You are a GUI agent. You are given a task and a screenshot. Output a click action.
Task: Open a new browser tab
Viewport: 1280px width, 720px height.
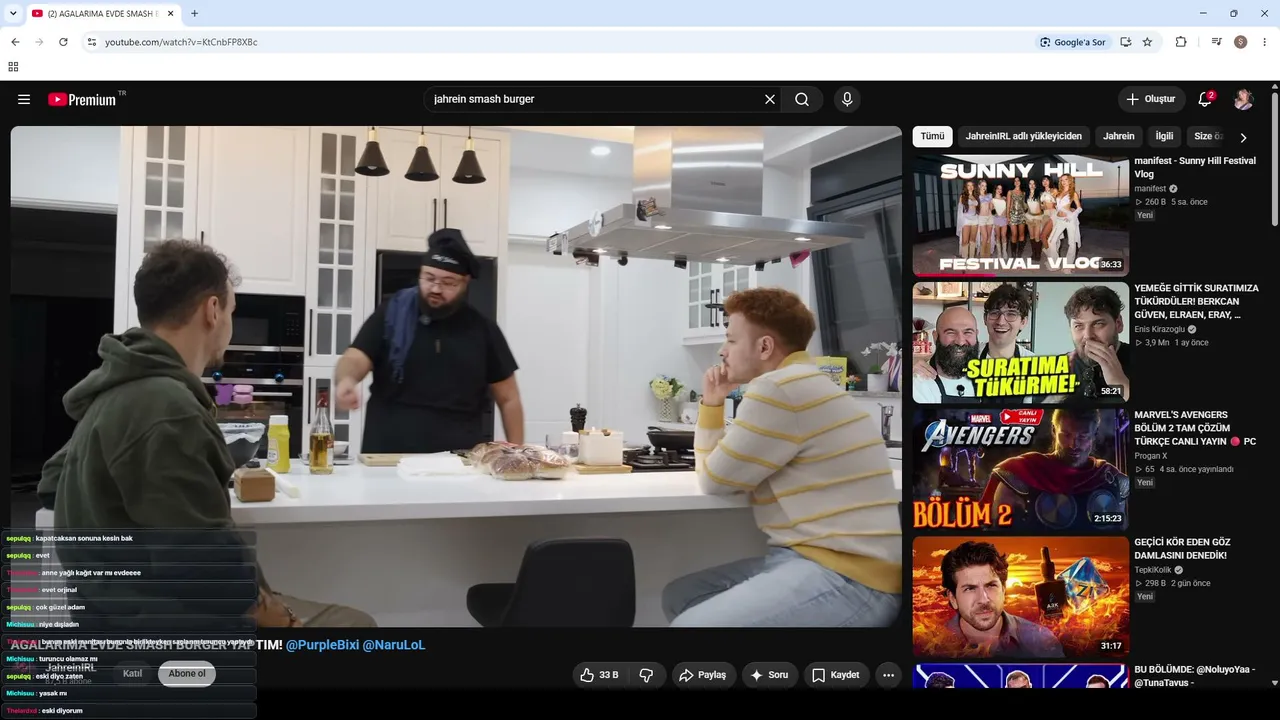[194, 14]
